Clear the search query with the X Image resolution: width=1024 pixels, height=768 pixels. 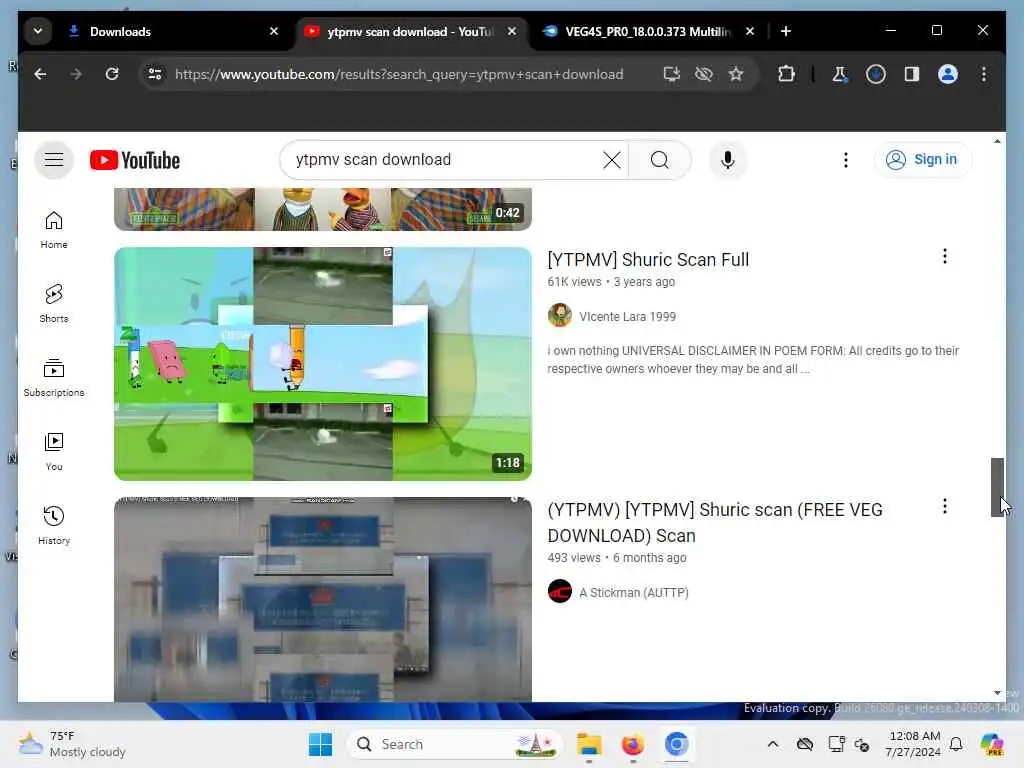(611, 160)
